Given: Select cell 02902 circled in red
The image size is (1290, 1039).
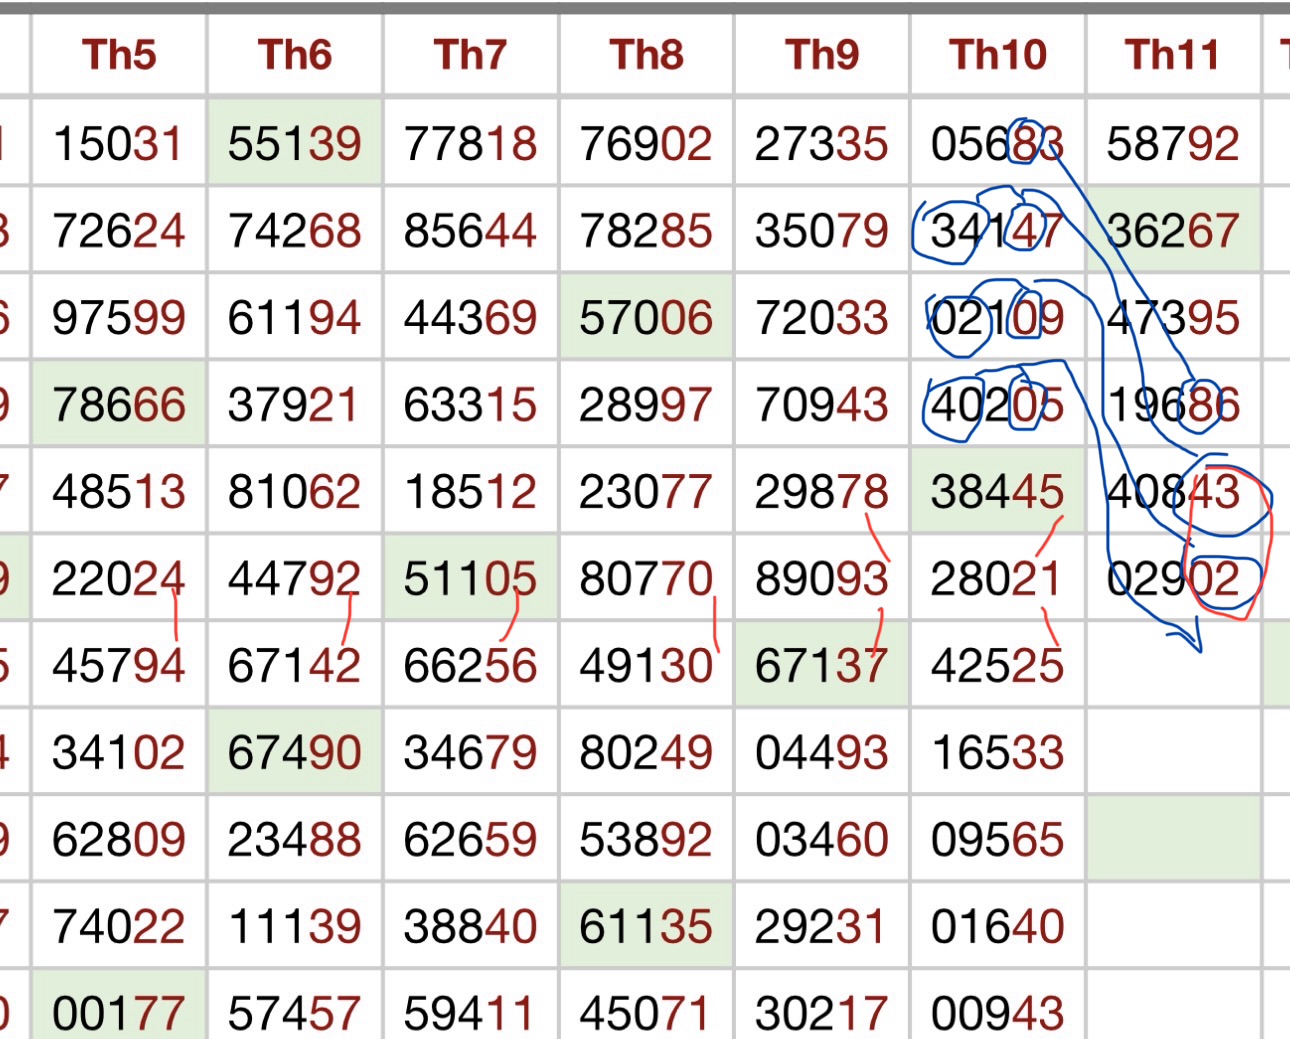Looking at the screenshot, I should tap(1172, 579).
